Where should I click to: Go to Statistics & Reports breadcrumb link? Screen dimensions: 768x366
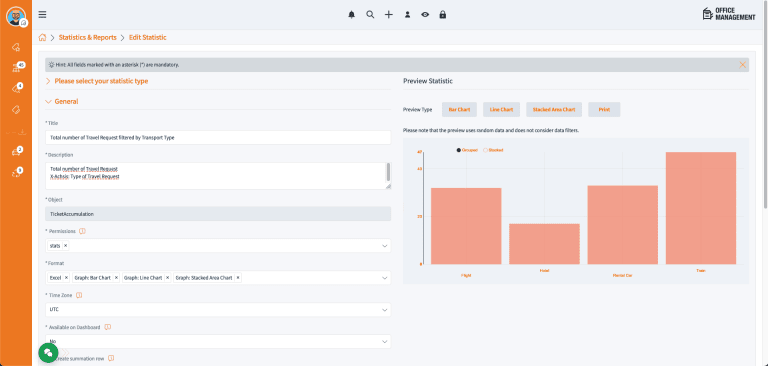(x=88, y=37)
